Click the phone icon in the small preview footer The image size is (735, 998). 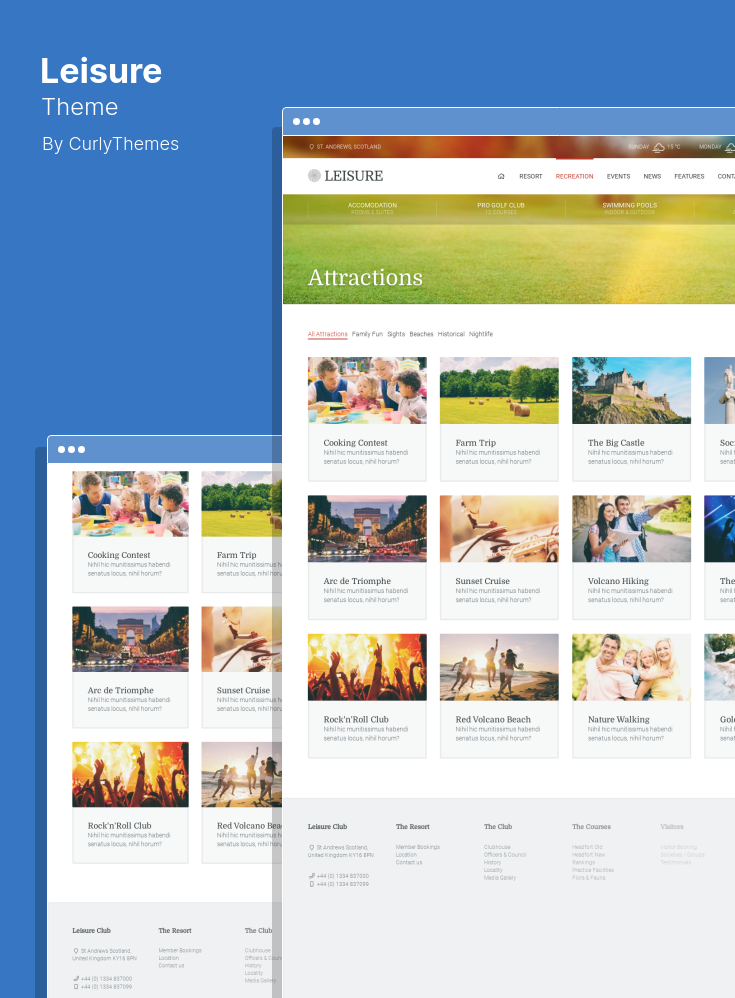76,979
